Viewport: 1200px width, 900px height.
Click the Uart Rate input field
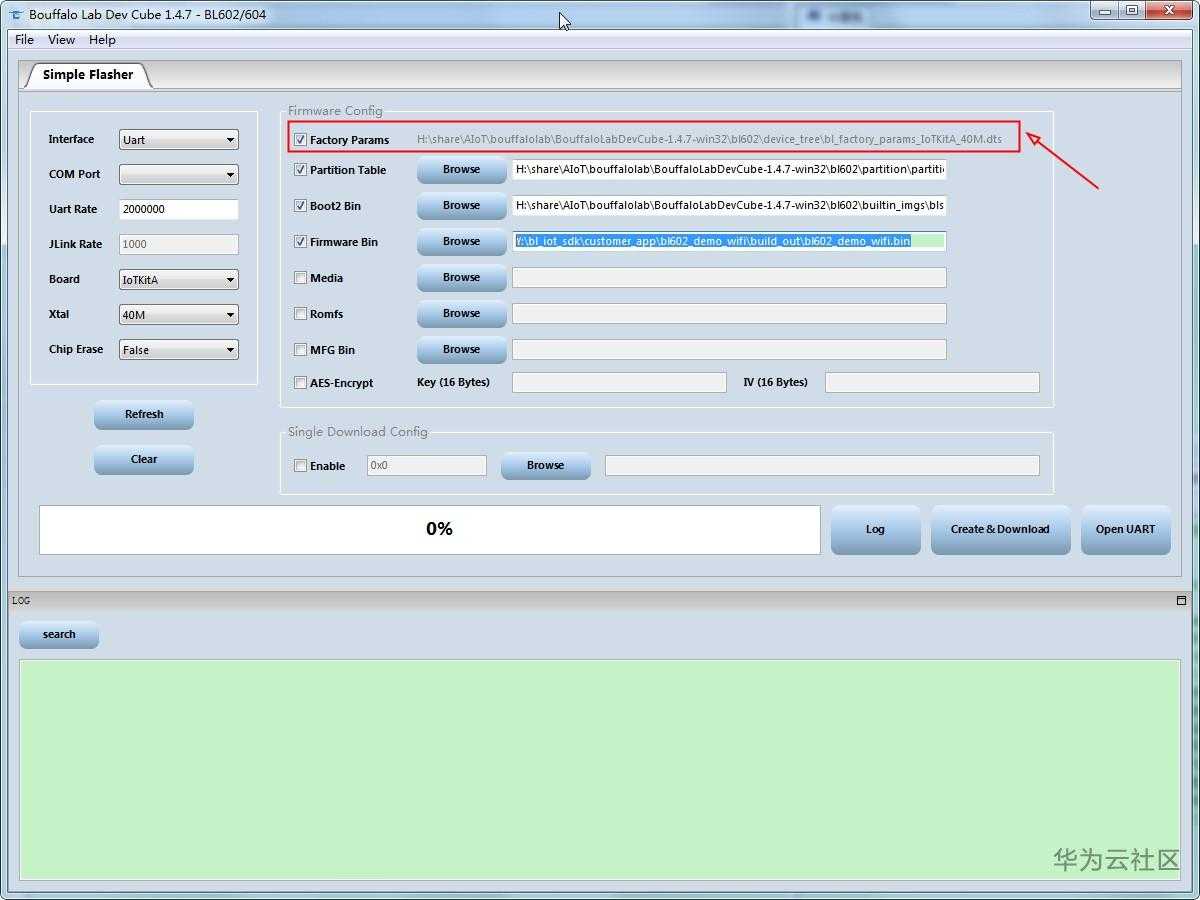click(x=178, y=210)
